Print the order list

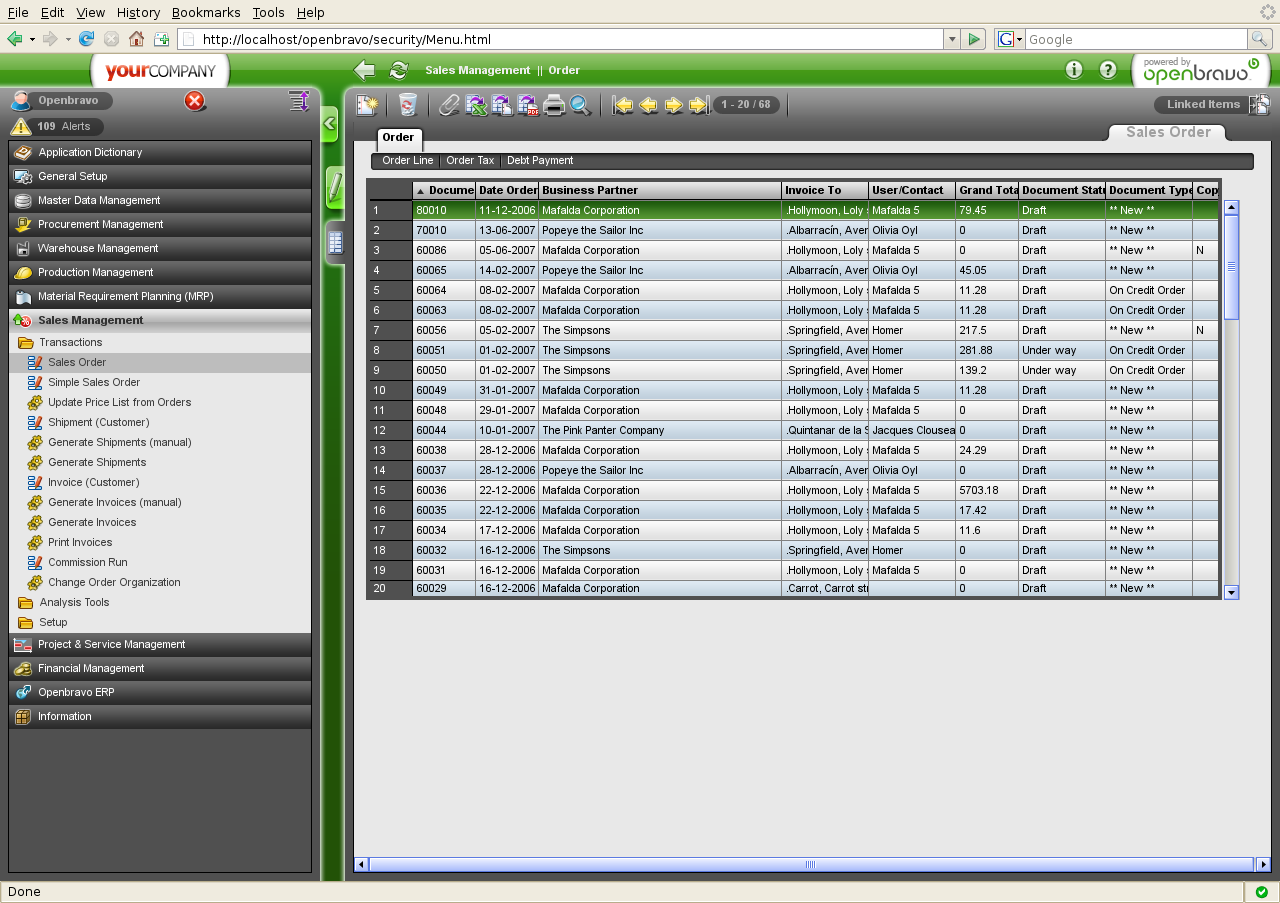(554, 105)
